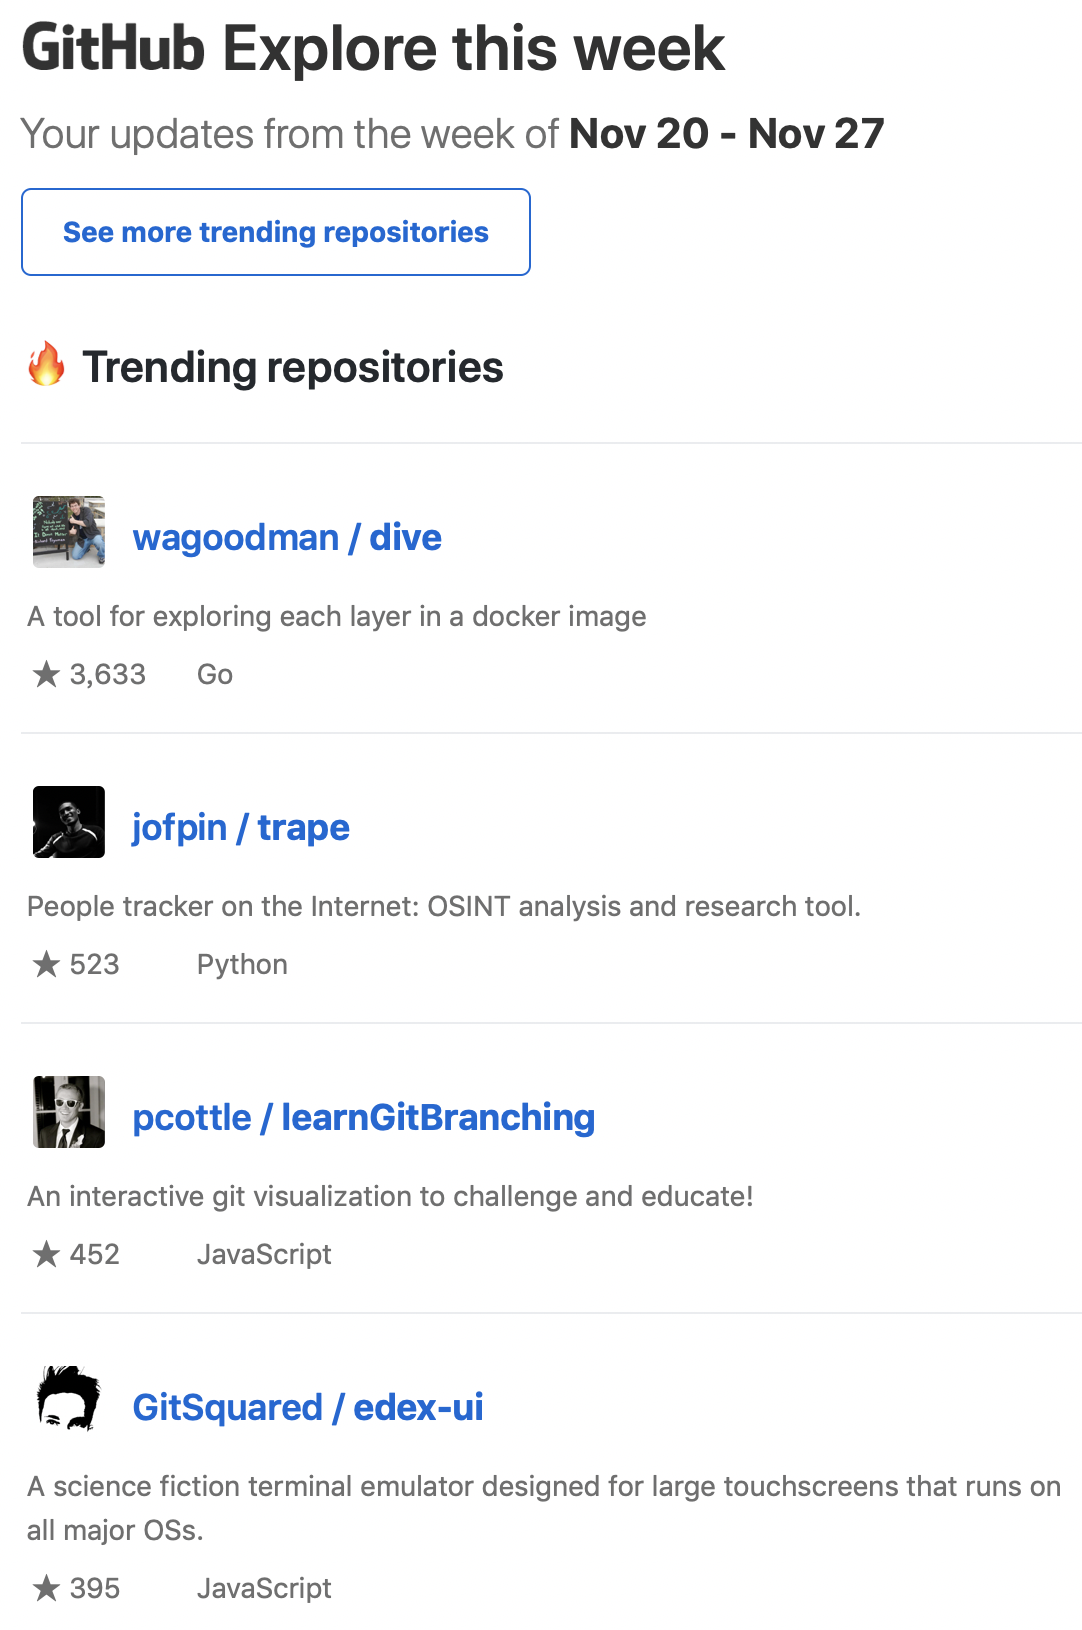Open the jofpin / trape repository link
Screen dimensions: 1082x1630
coord(241,828)
